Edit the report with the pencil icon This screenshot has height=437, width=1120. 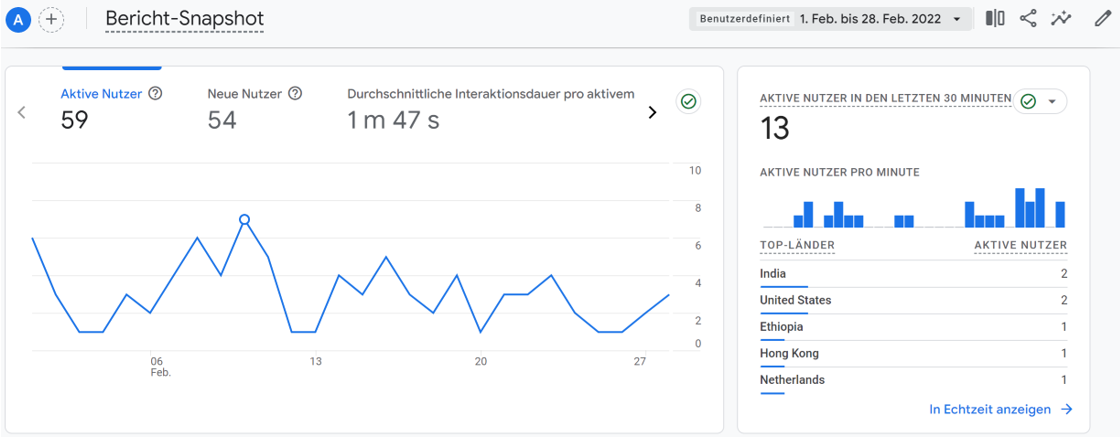pyautogui.click(x=1102, y=19)
